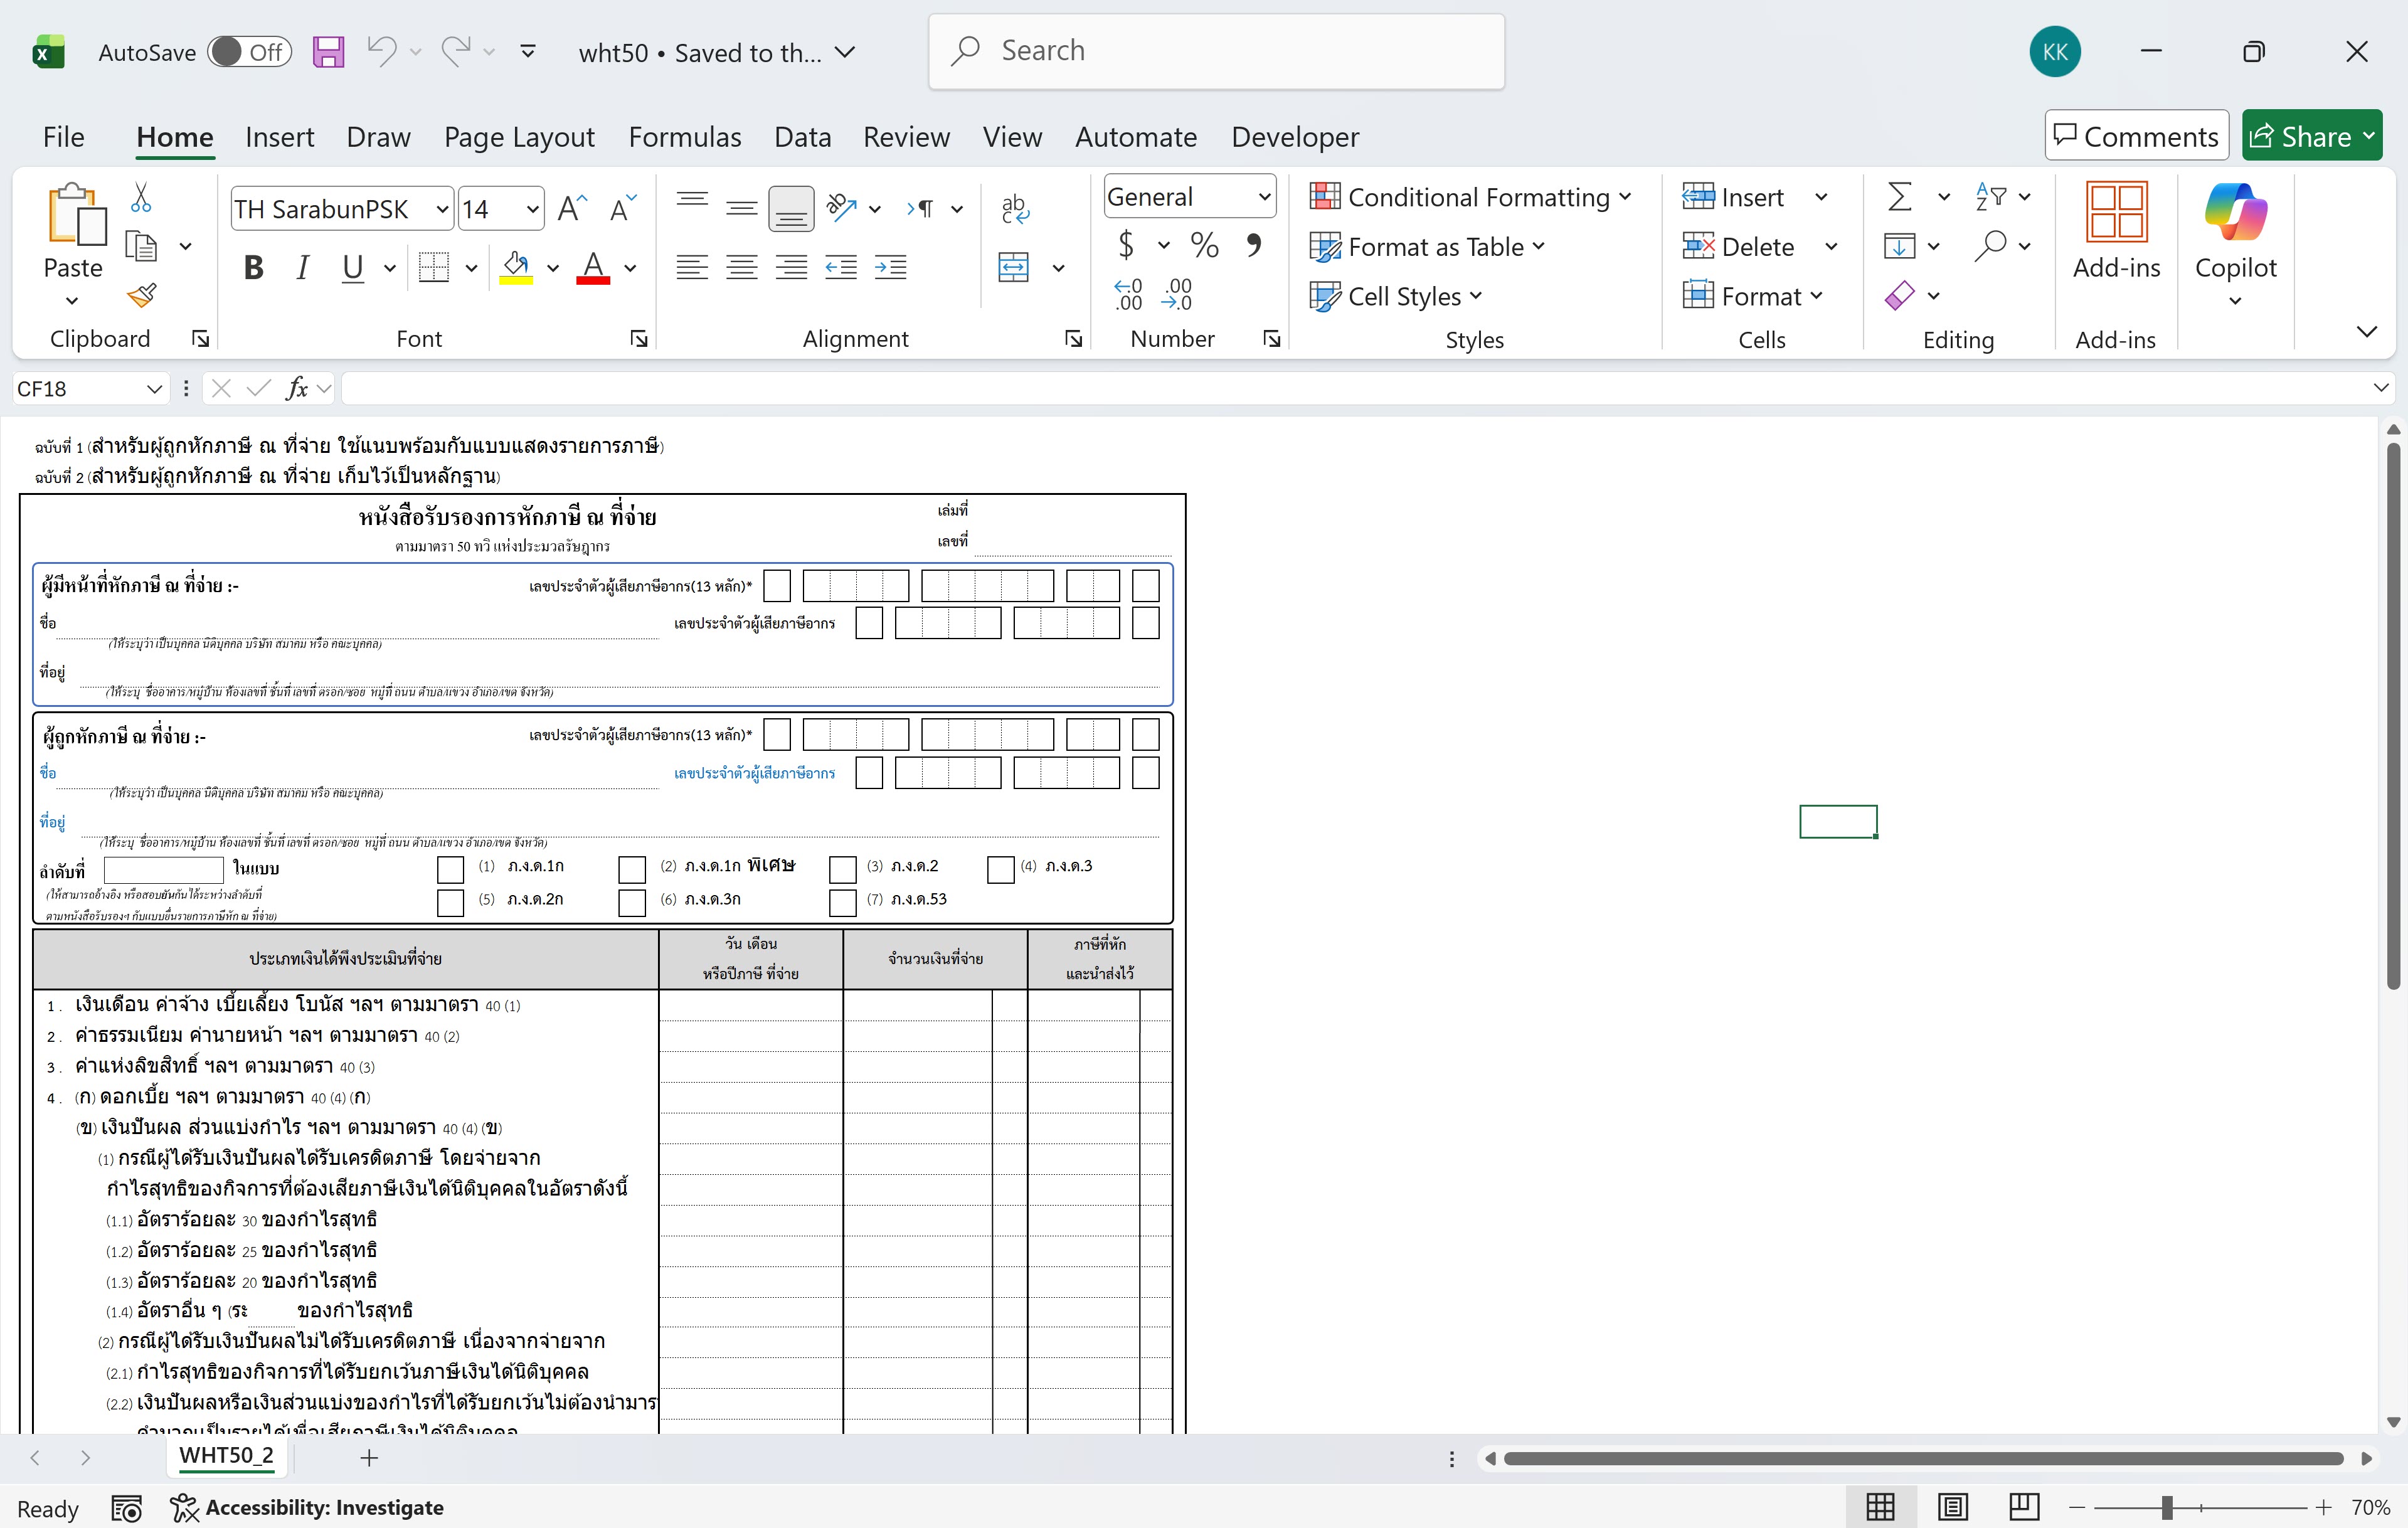This screenshot has width=2408, height=1528.
Task: Click the Comments button
Action: (x=2136, y=136)
